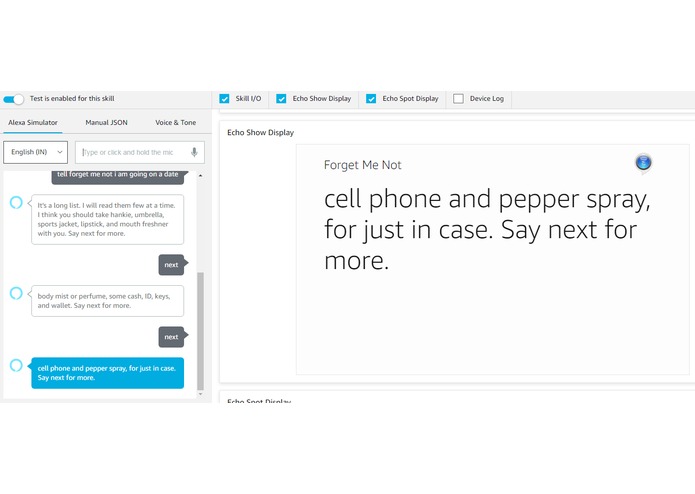
Task: Open the English (IN) language dropdown
Action: tap(35, 152)
